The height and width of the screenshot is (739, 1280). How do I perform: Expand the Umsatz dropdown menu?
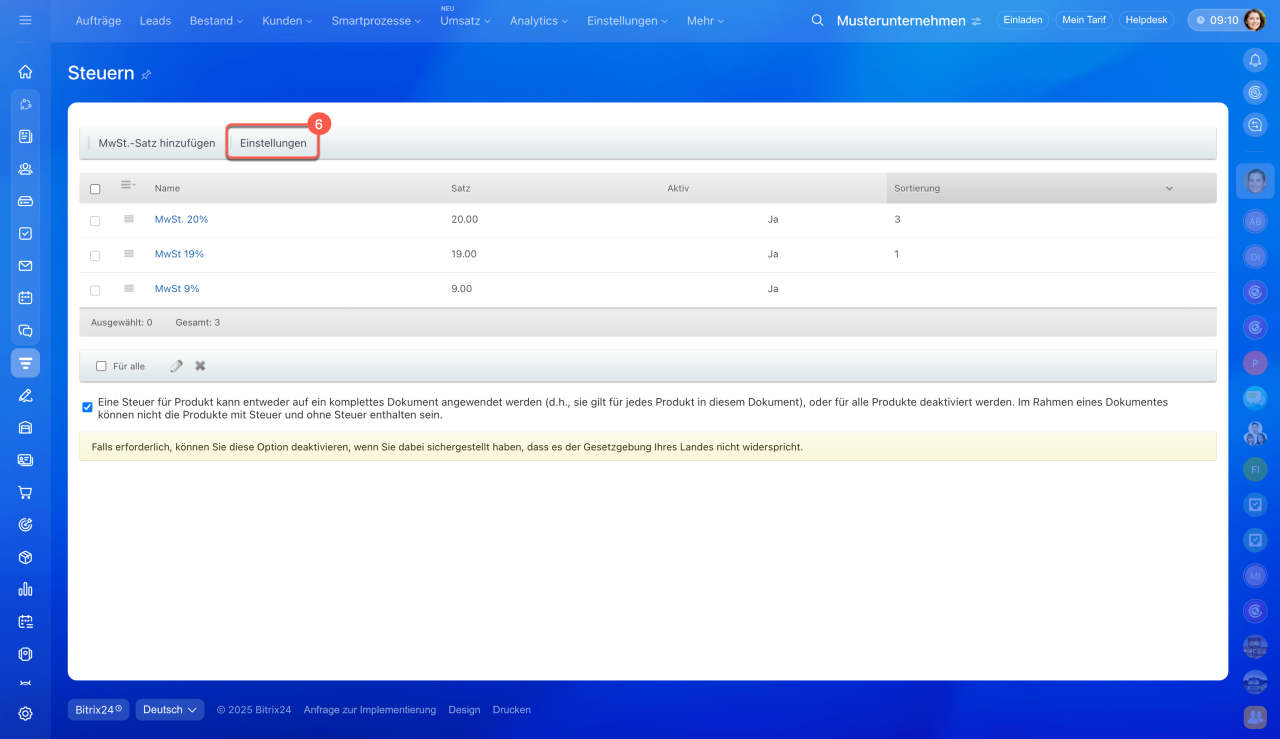pyautogui.click(x=465, y=20)
